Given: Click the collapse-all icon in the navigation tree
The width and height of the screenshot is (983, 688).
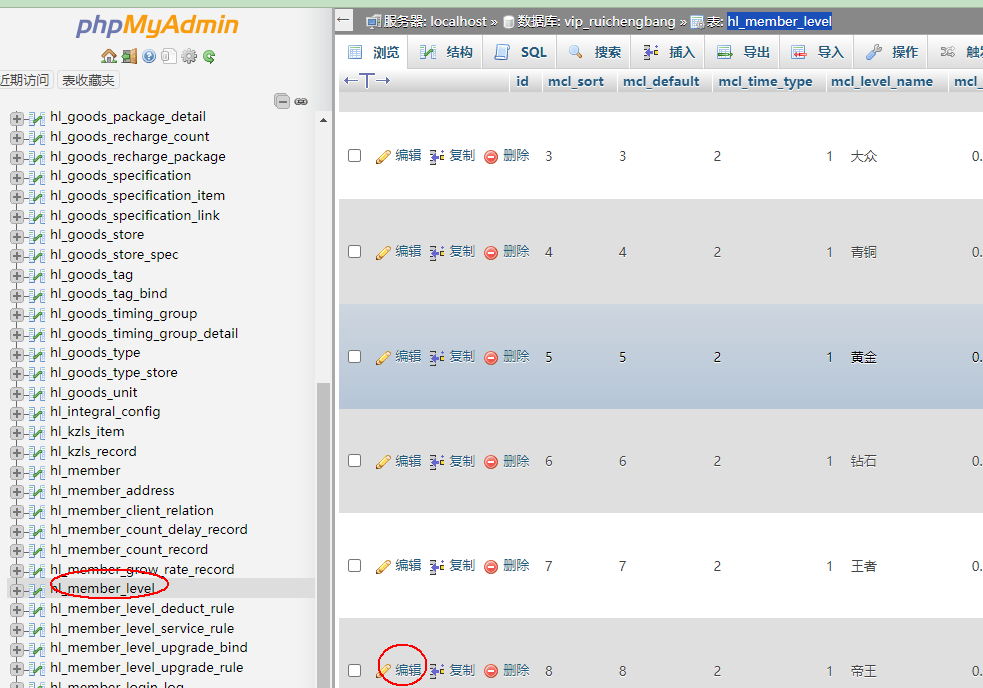Looking at the screenshot, I should (282, 101).
